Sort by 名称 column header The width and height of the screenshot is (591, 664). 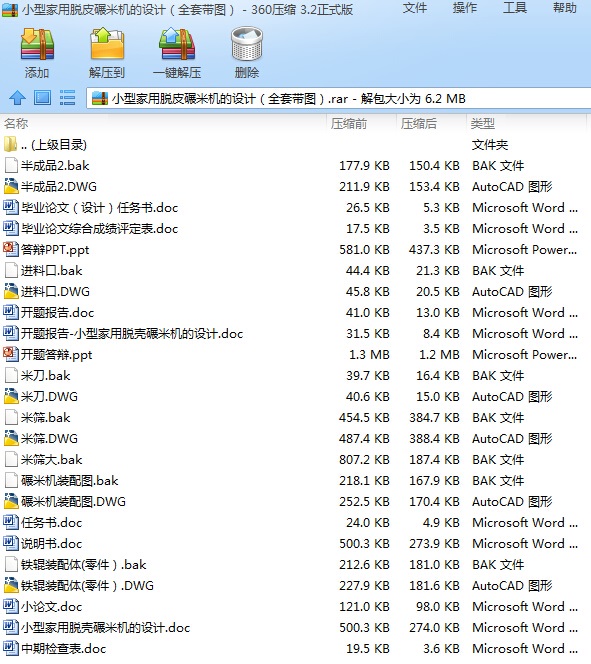16,124
